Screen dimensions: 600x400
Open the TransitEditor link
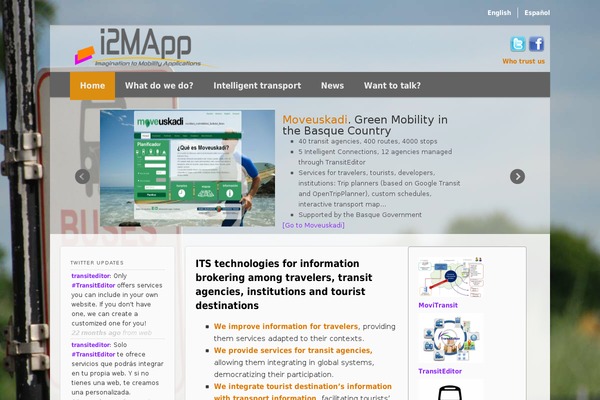440,371
